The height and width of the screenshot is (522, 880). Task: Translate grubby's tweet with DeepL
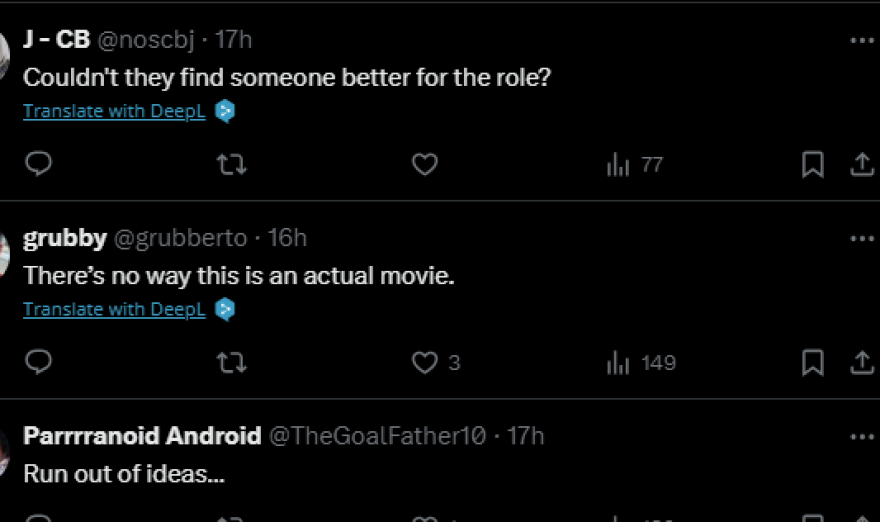point(114,310)
